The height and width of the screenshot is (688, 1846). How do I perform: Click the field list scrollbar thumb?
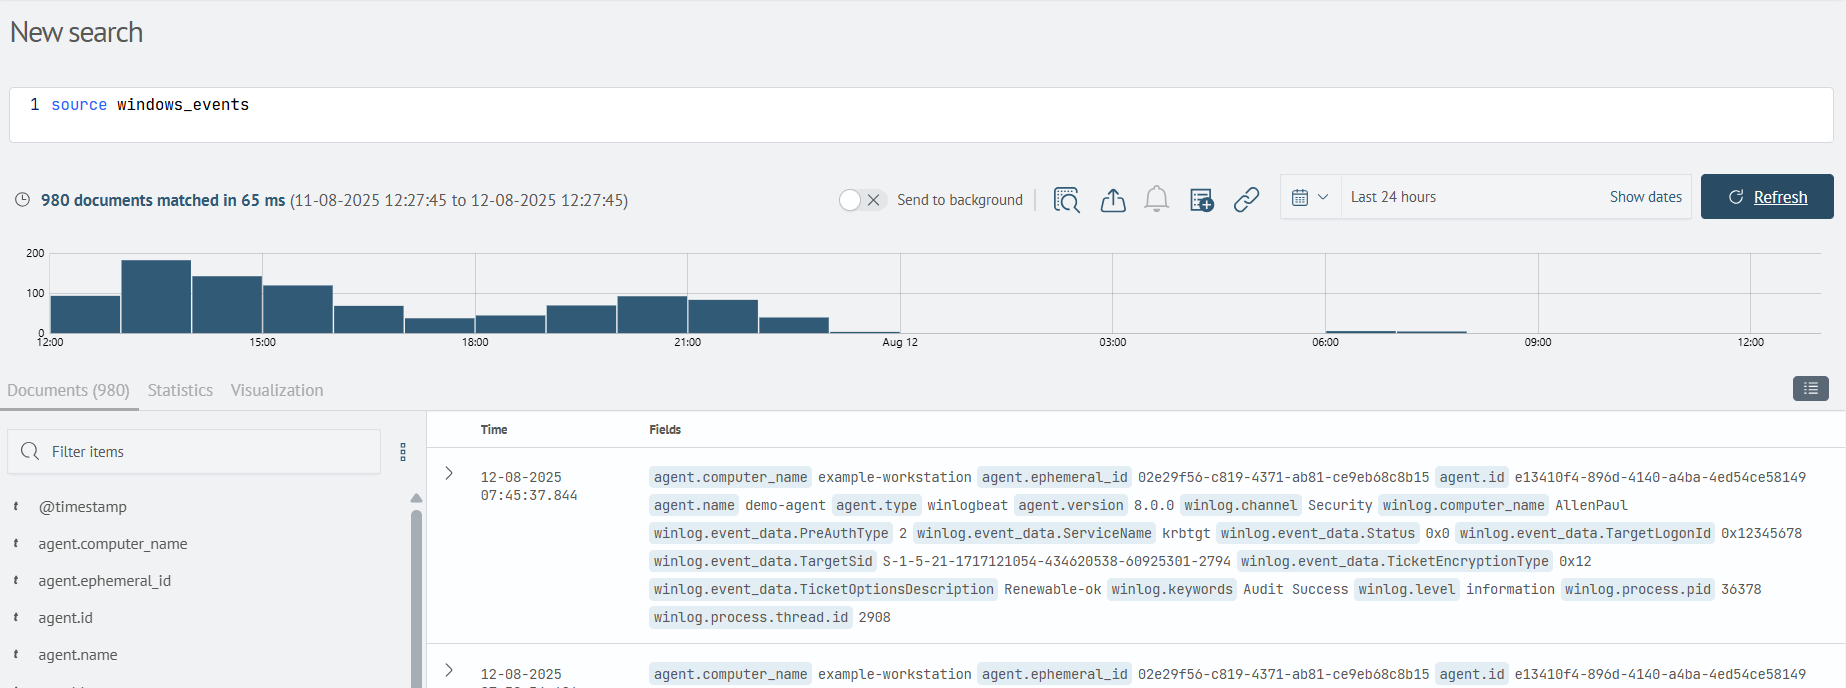(416, 598)
